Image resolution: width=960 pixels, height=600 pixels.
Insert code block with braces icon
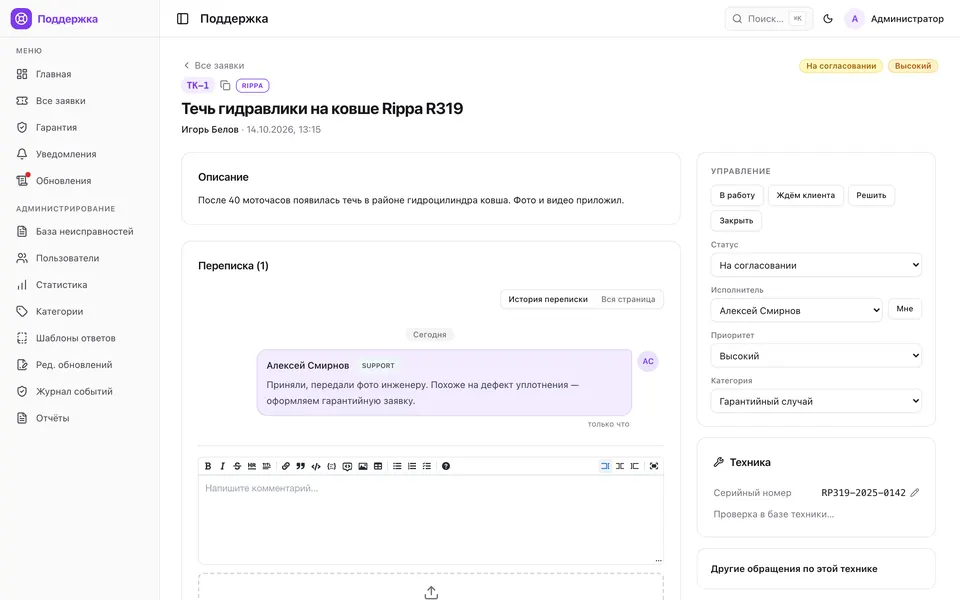click(331, 466)
